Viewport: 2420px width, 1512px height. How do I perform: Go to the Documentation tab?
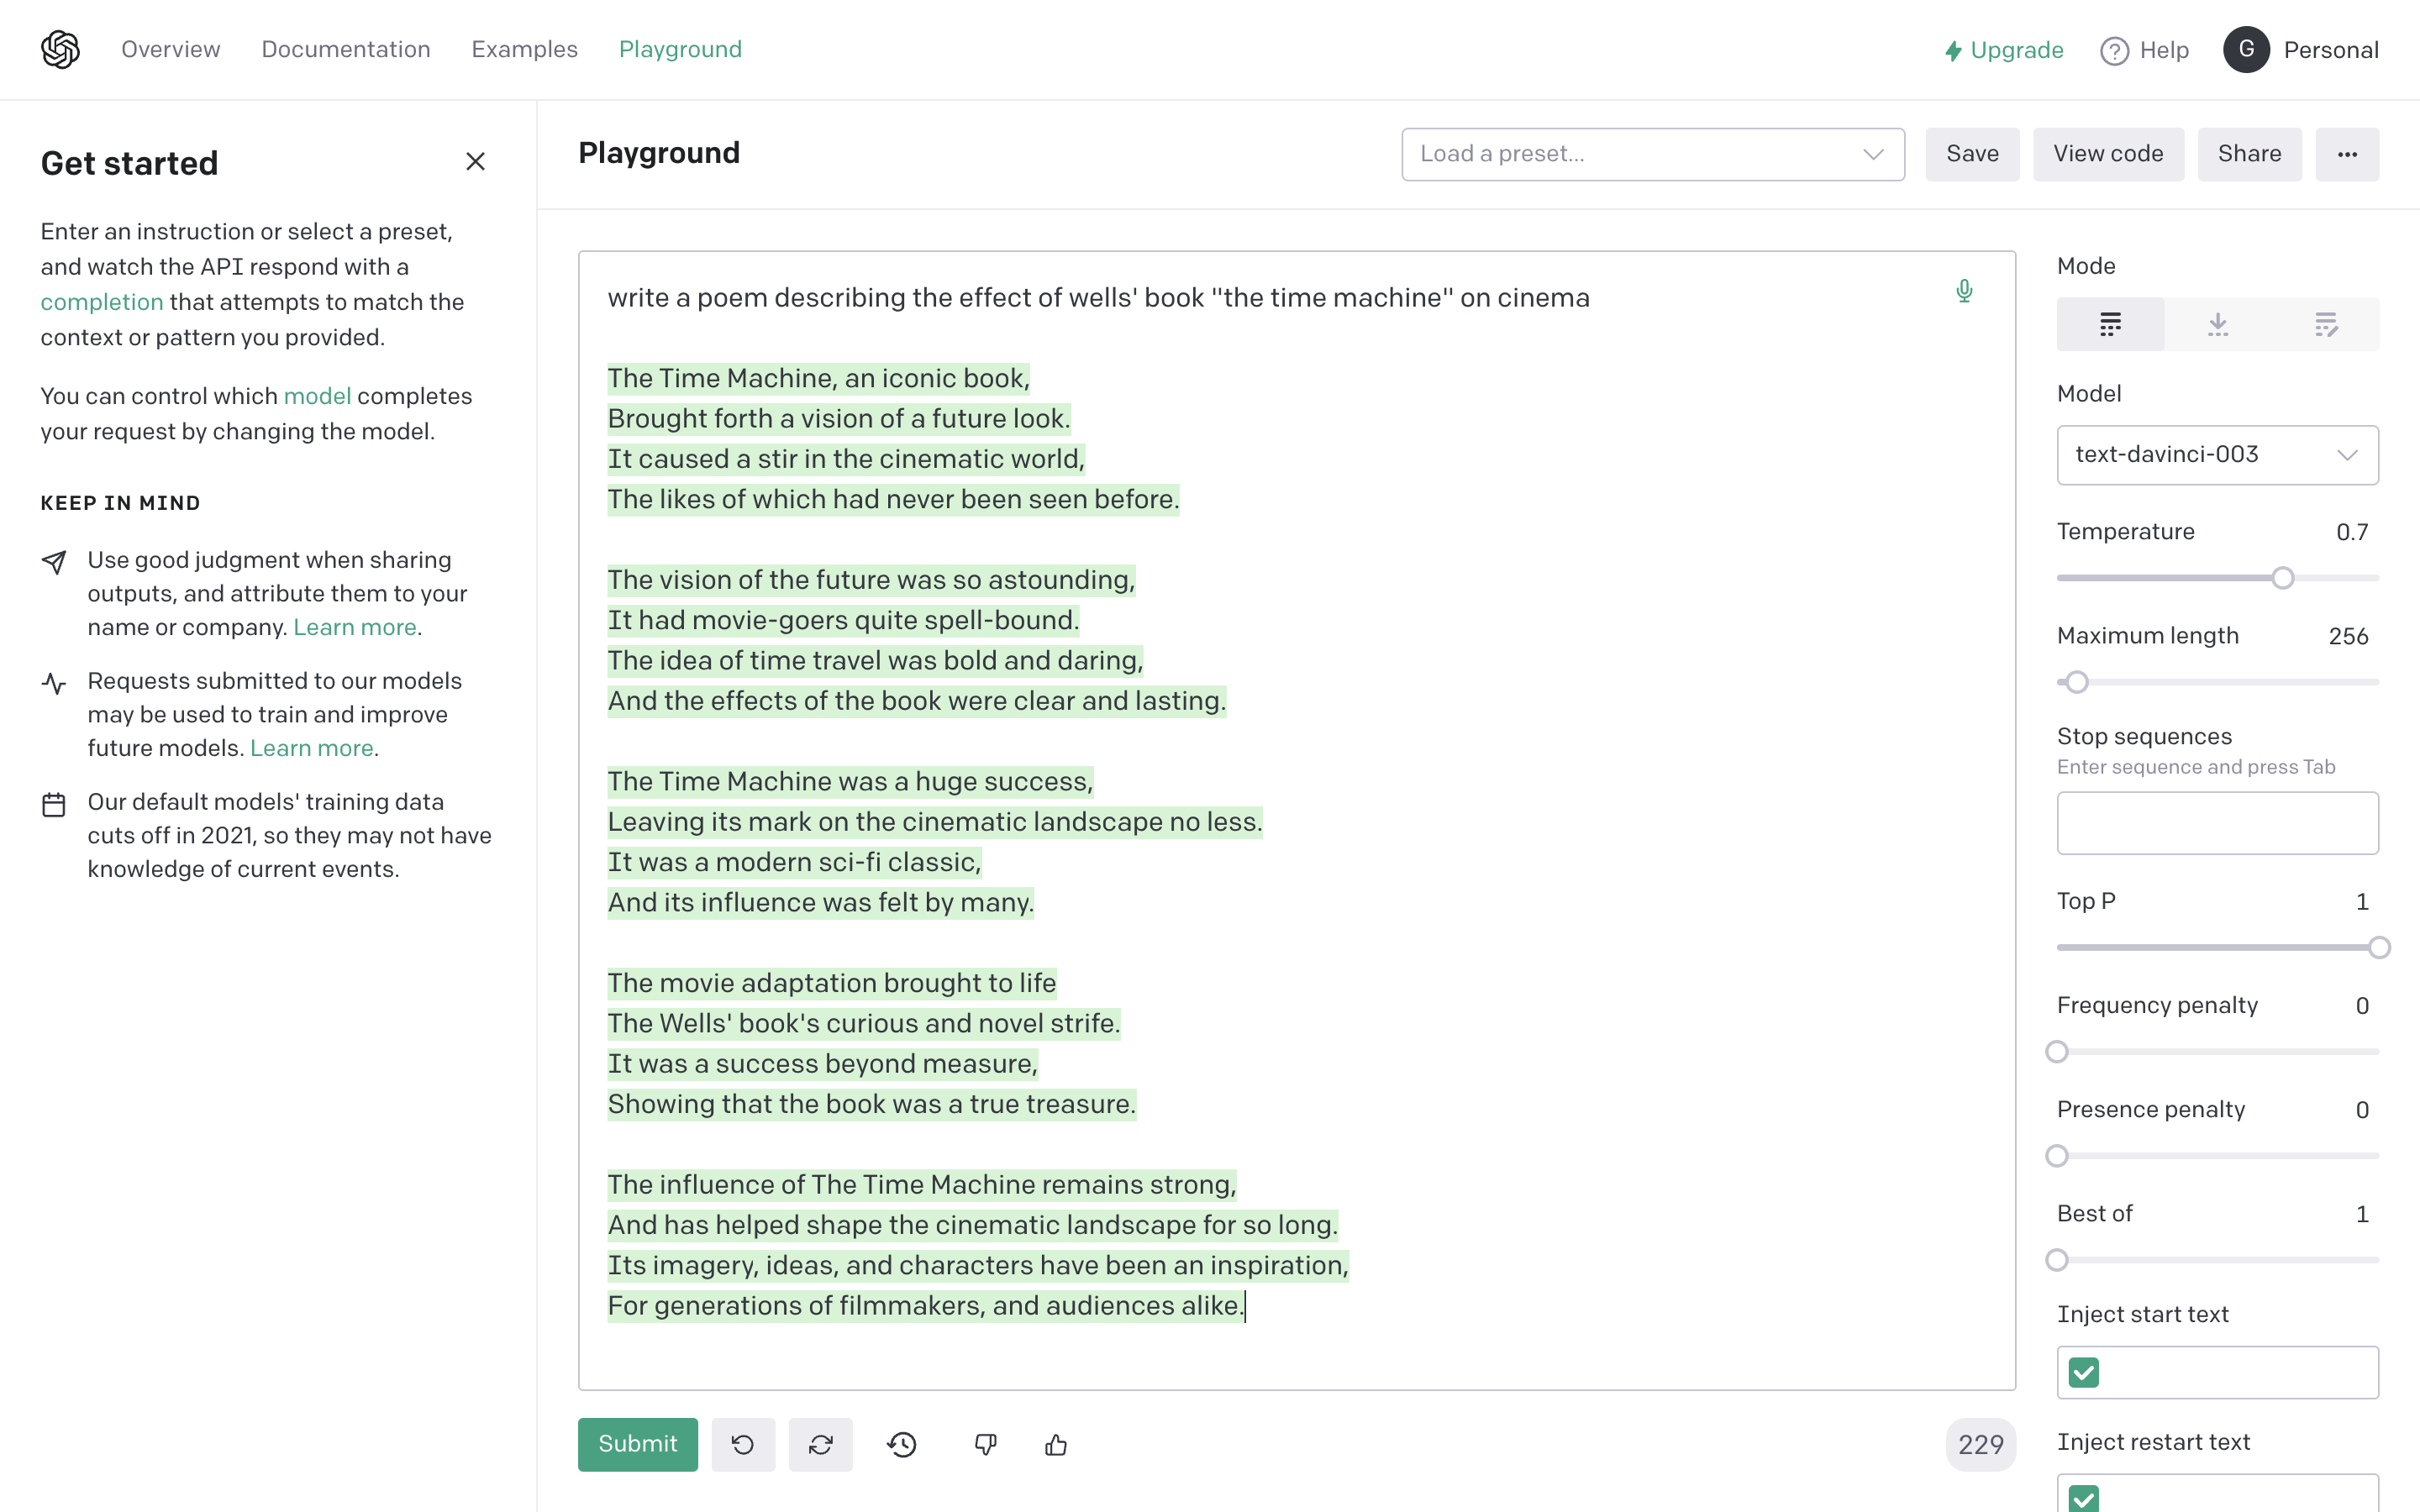(x=345, y=49)
